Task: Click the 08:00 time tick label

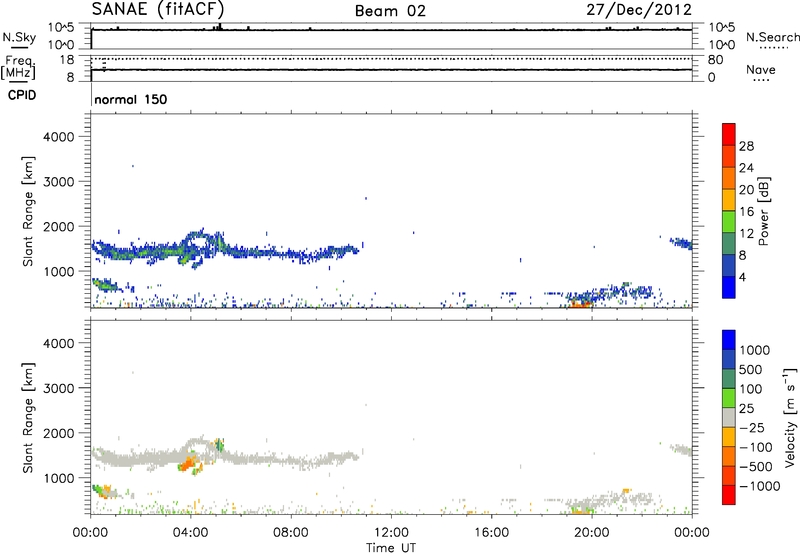Action: (x=291, y=533)
